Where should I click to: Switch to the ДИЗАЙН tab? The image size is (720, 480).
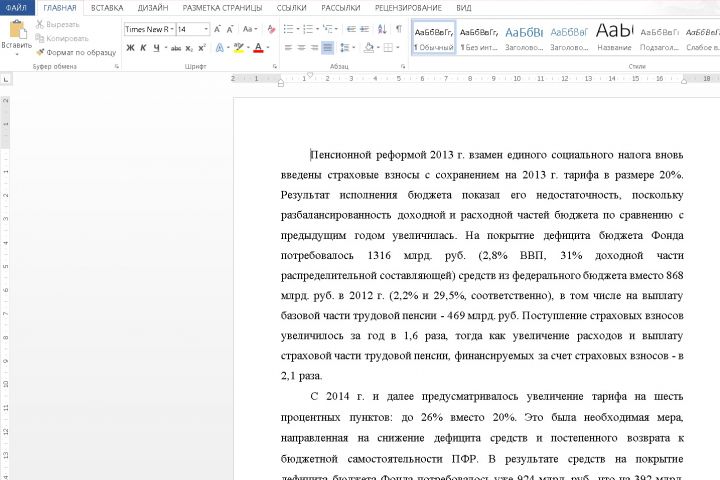click(x=153, y=8)
